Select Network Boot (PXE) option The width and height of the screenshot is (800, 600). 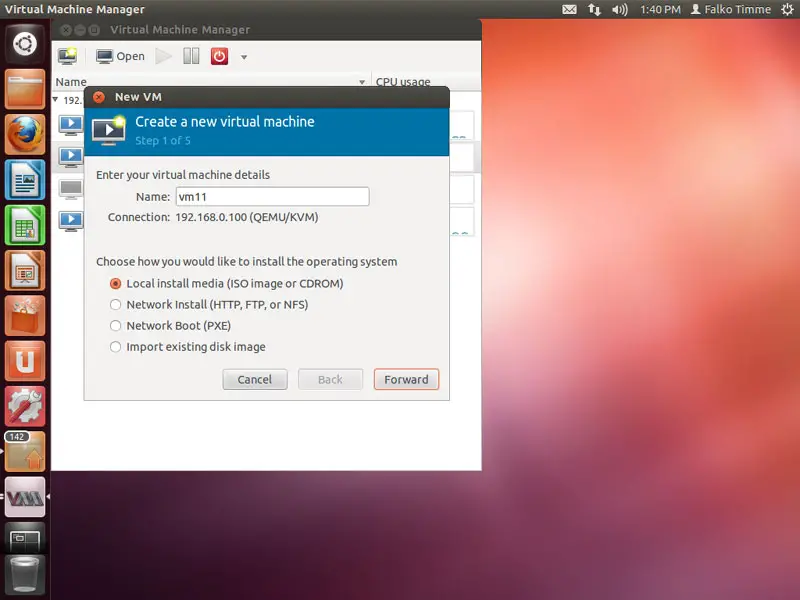click(x=115, y=326)
